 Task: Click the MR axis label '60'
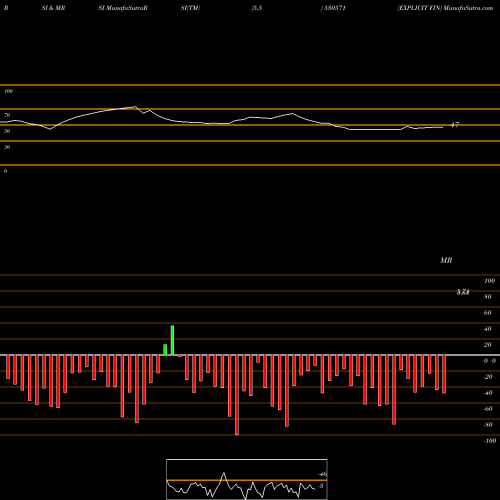[x=488, y=313]
